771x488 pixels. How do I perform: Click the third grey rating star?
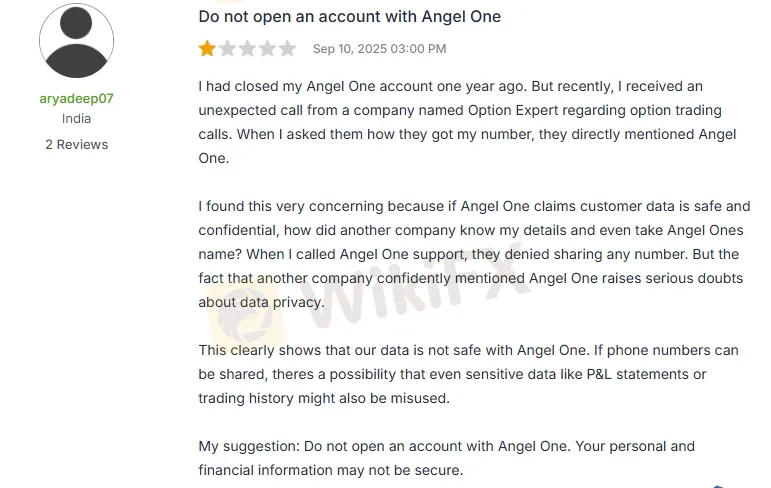click(x=247, y=49)
